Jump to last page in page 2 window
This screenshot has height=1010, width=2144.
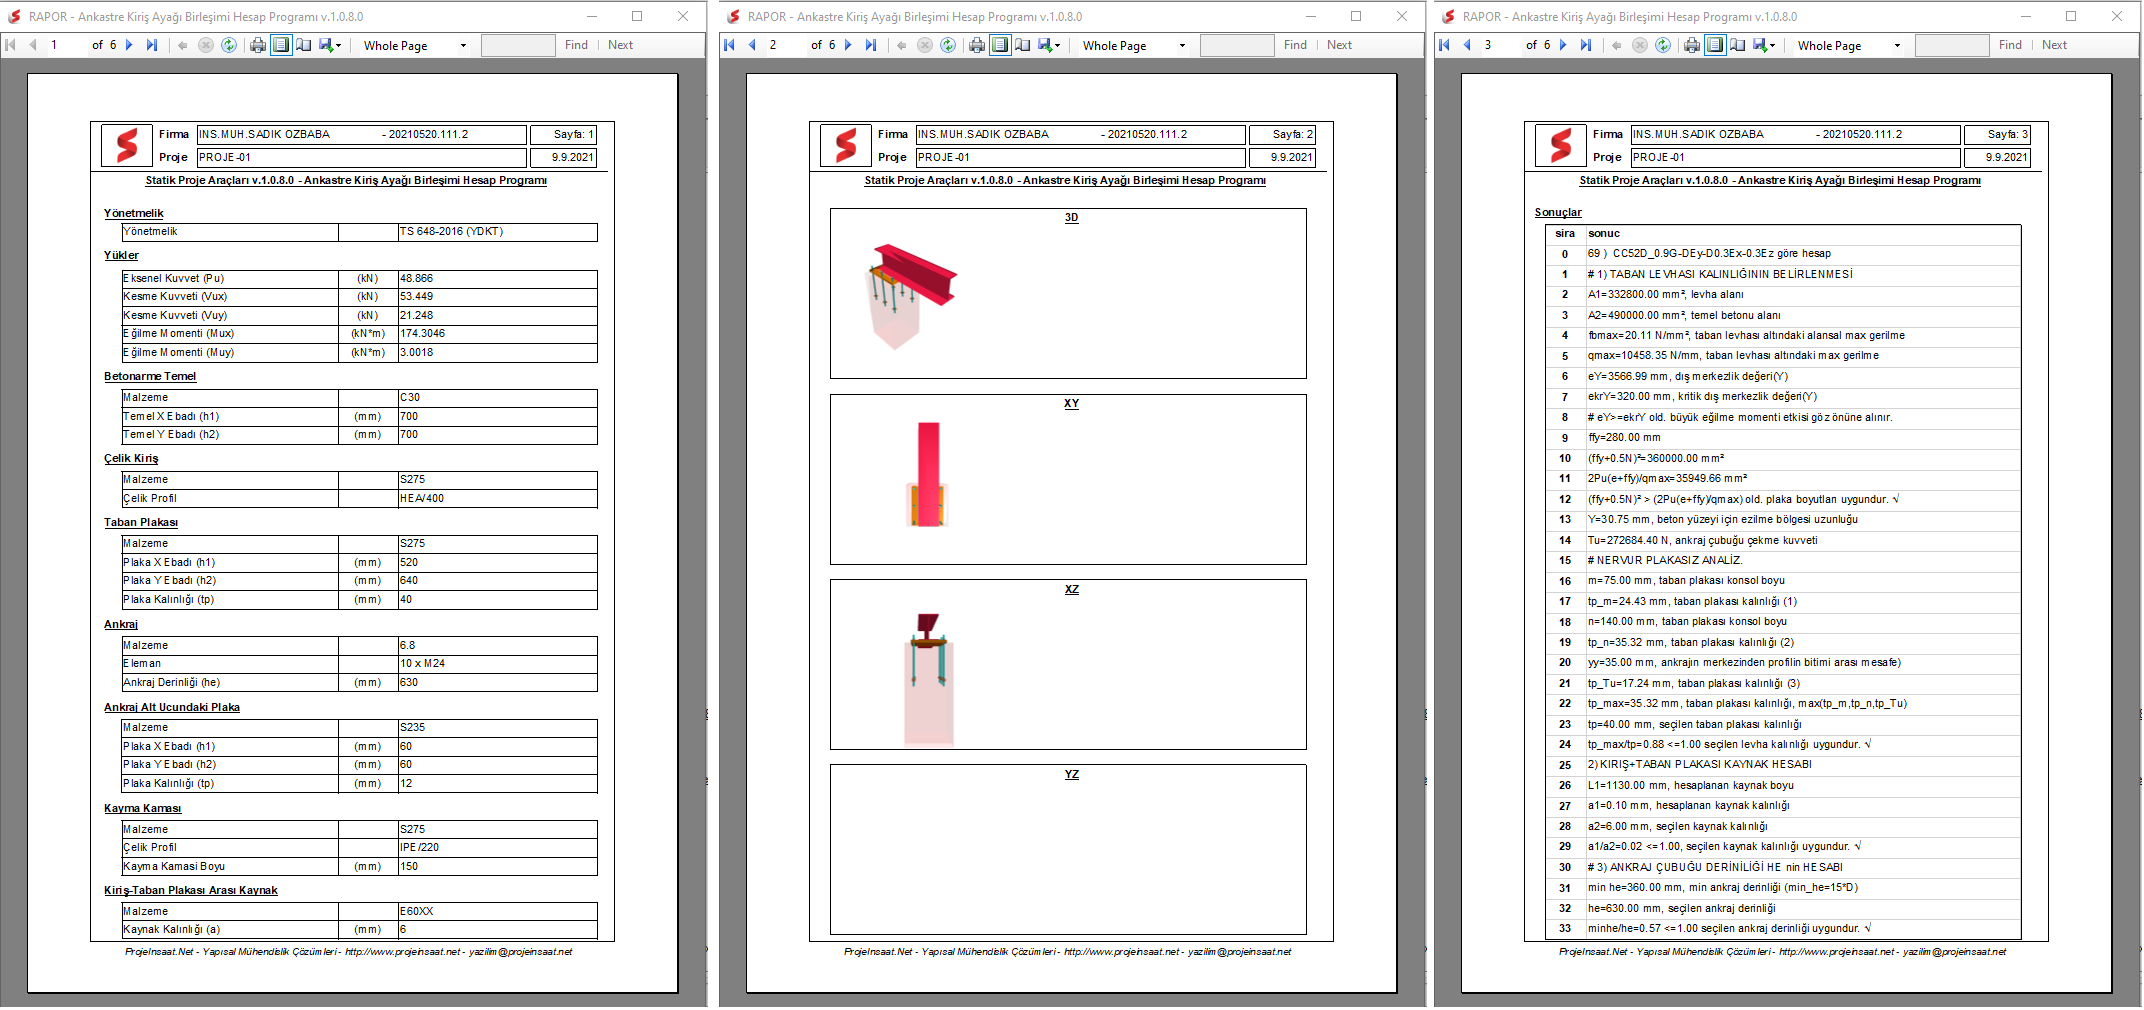[x=871, y=45]
